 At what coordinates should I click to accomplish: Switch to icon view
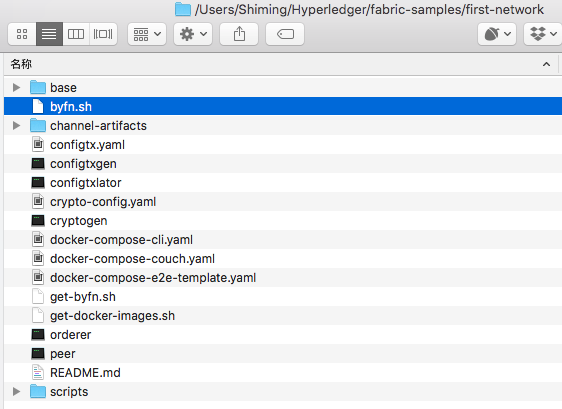(22, 34)
